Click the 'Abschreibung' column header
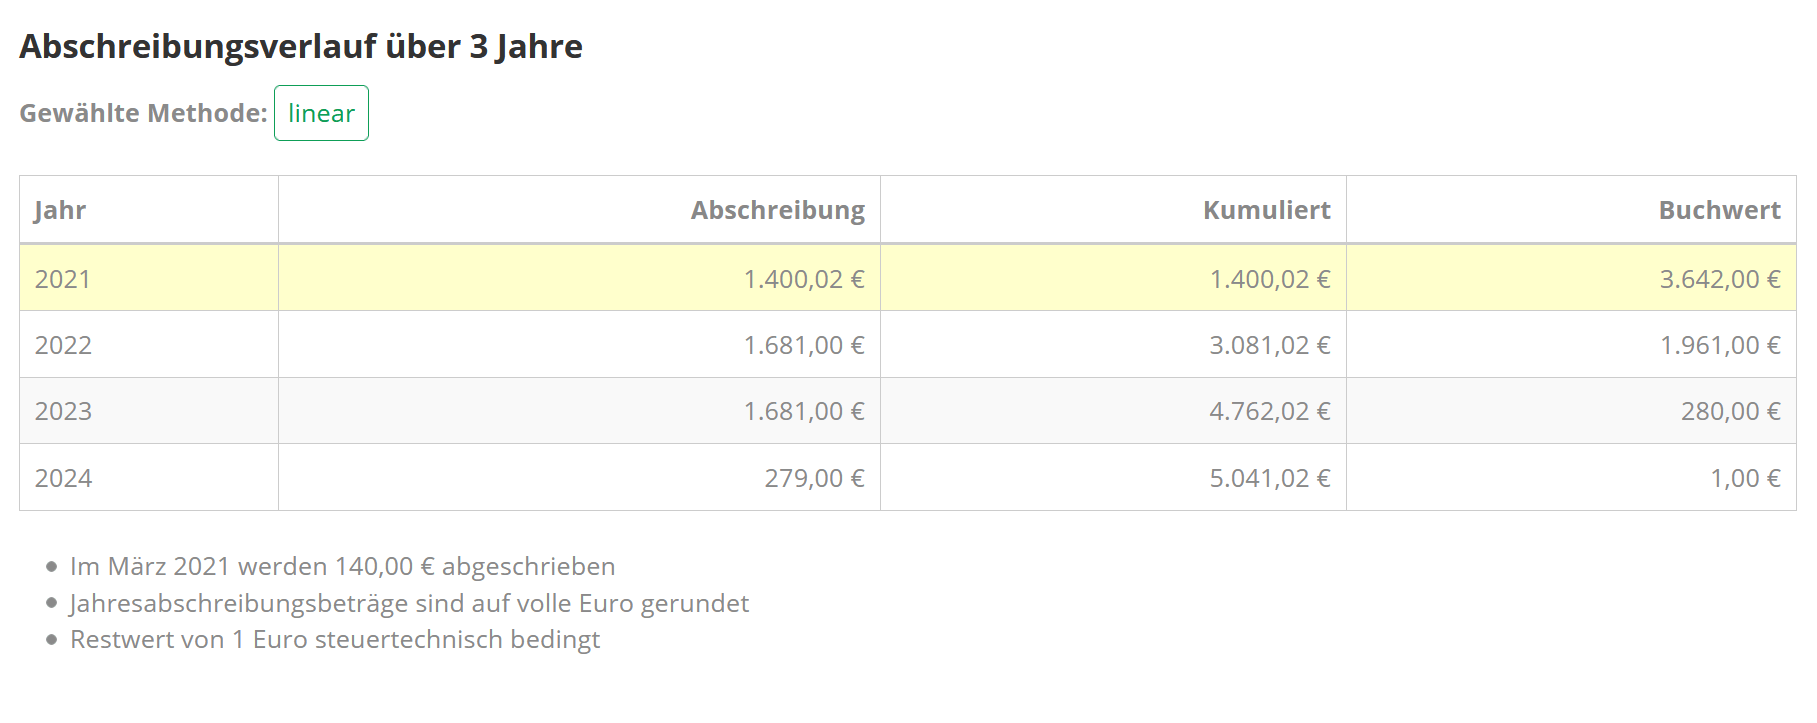This screenshot has width=1817, height=723. click(x=777, y=210)
